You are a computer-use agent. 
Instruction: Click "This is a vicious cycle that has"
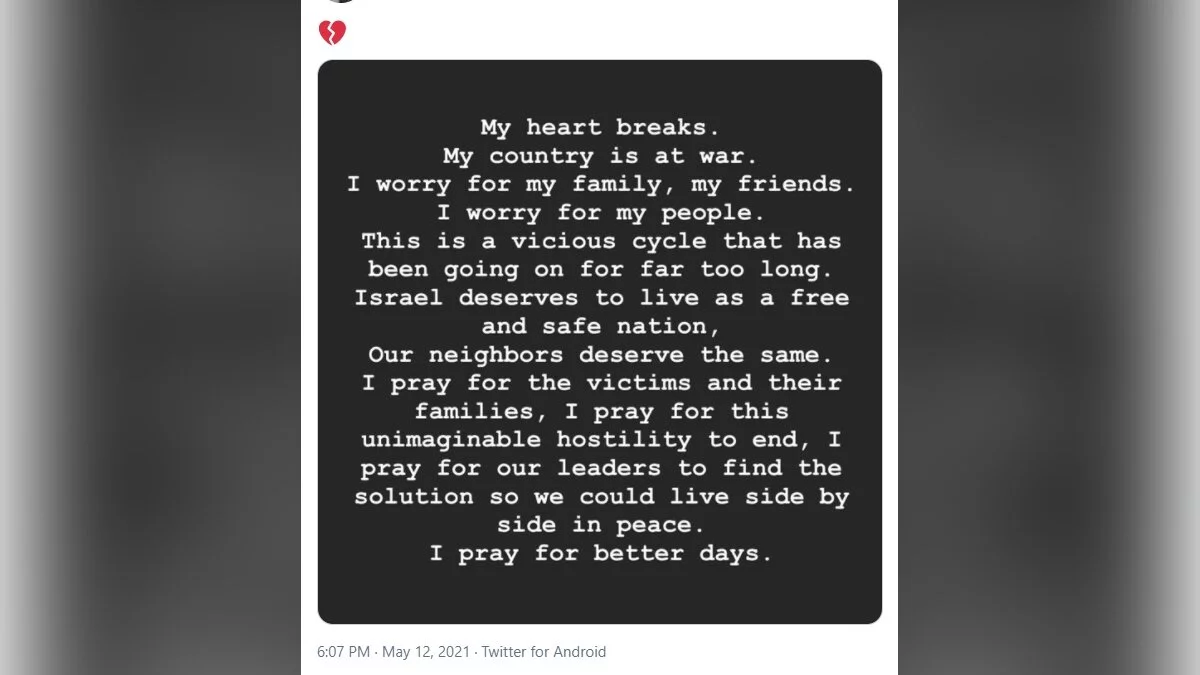601,241
